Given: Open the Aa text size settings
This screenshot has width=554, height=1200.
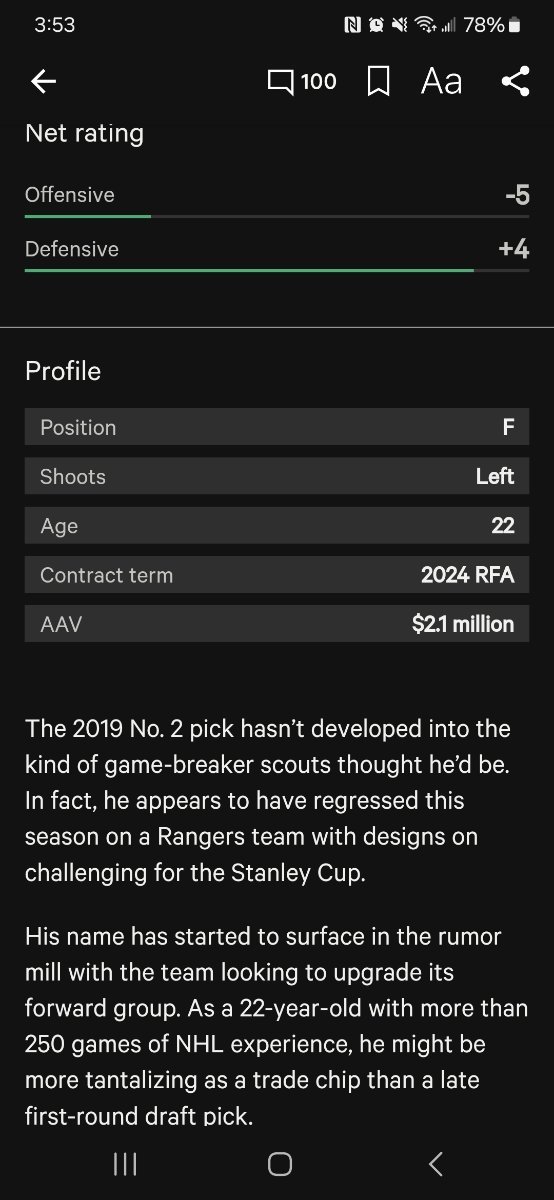Looking at the screenshot, I should pos(441,82).
